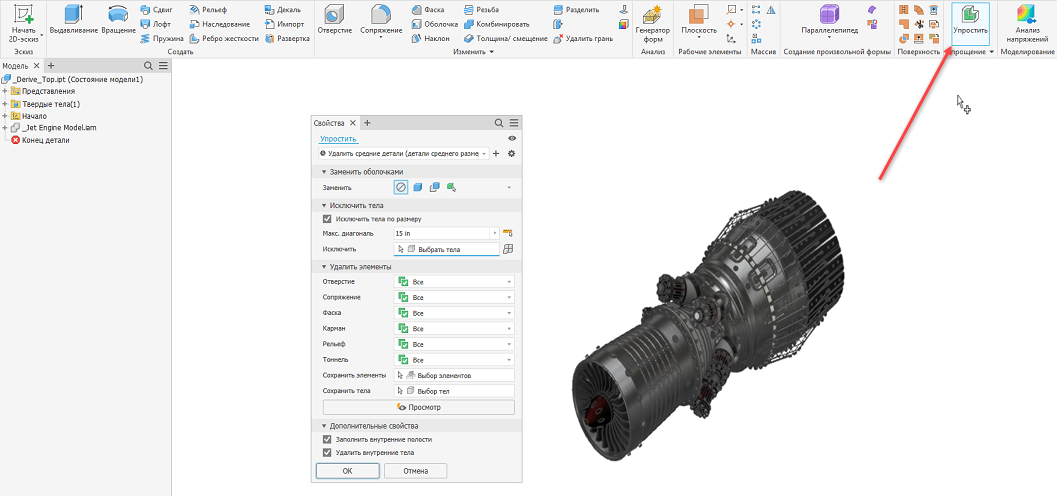
Task: Select the Свойства panel tab
Action: coord(329,123)
